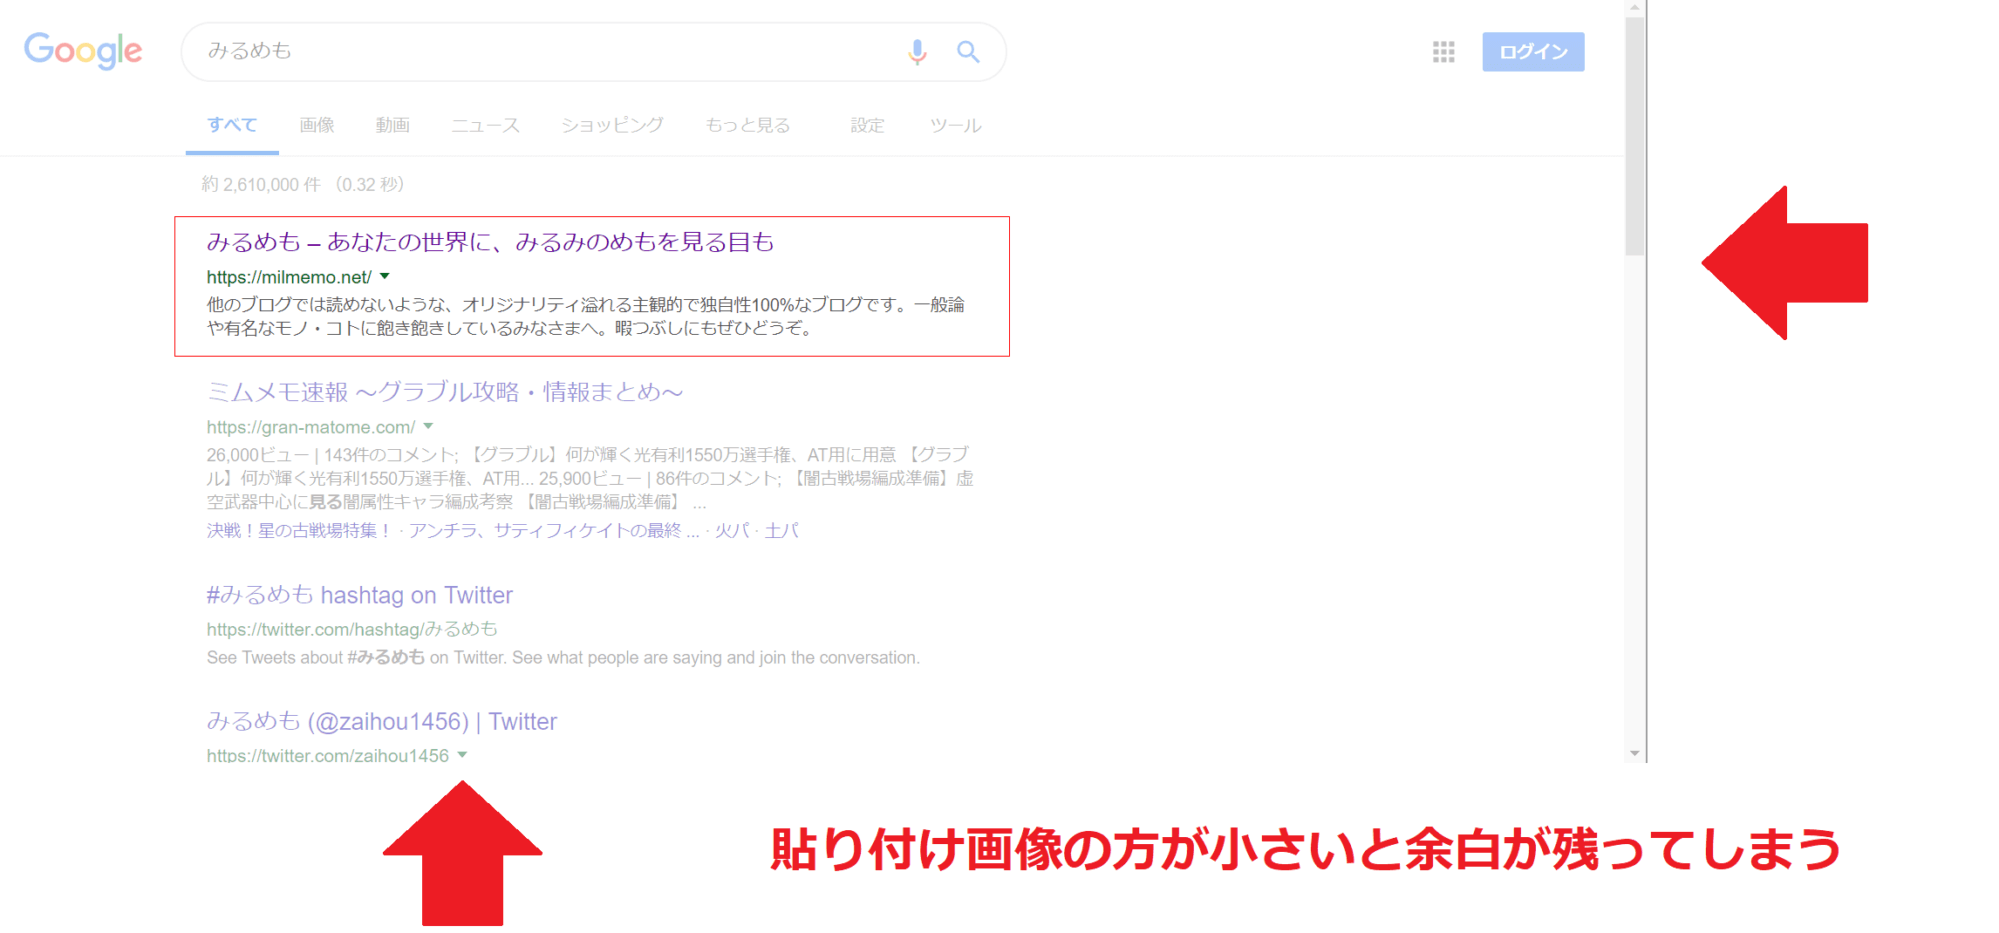Click the vertical scrollbar thumb
The width and height of the screenshot is (1999, 933).
tap(1635, 136)
